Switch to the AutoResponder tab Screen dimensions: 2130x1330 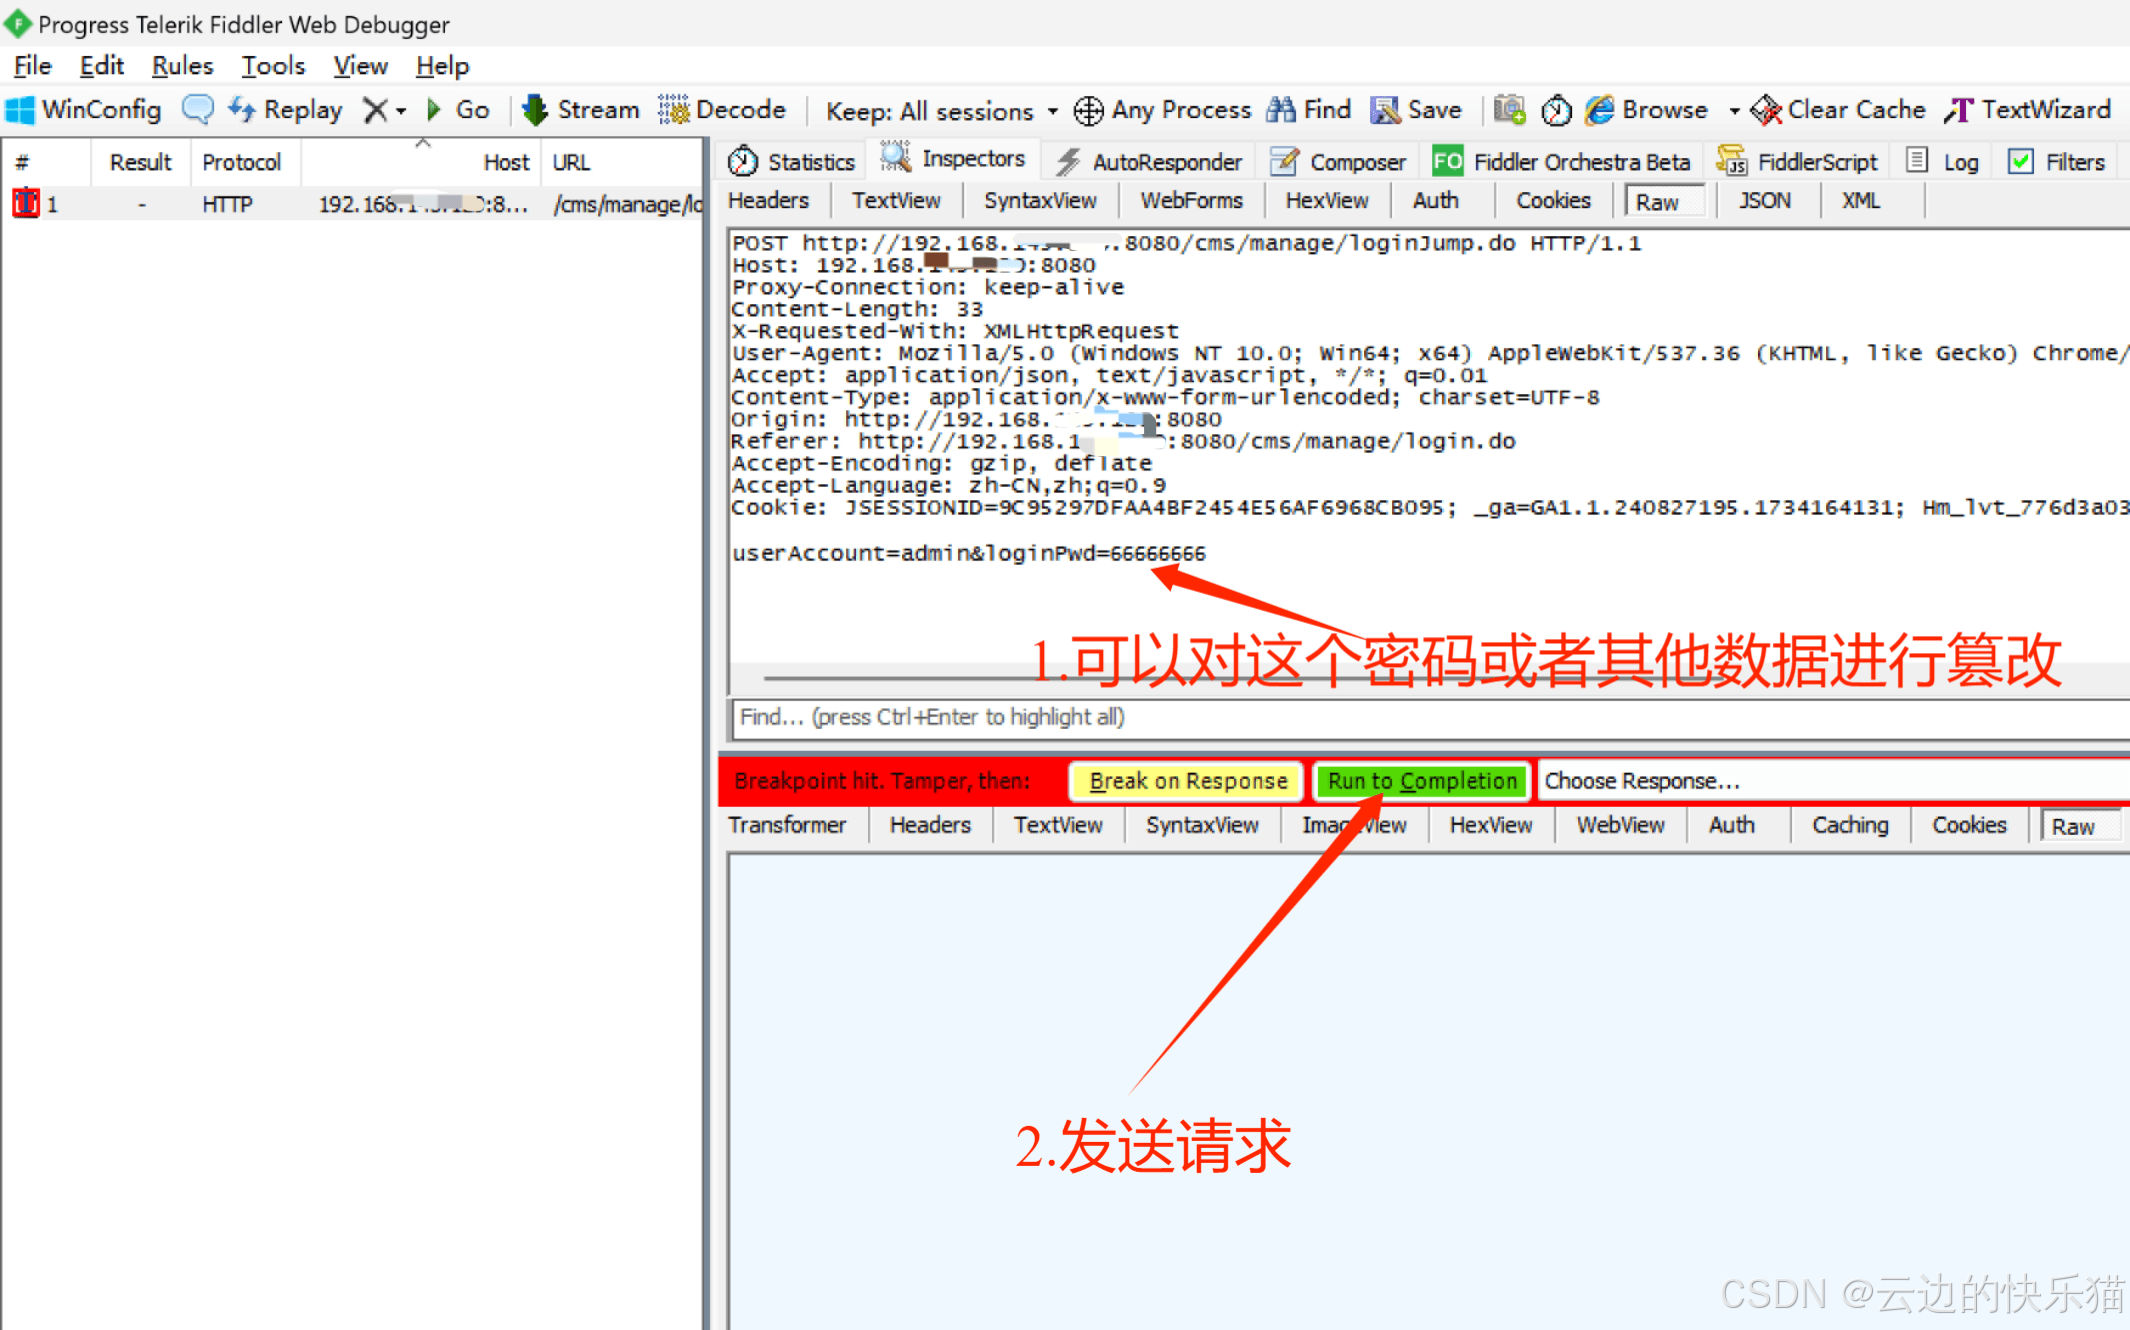pos(1149,162)
